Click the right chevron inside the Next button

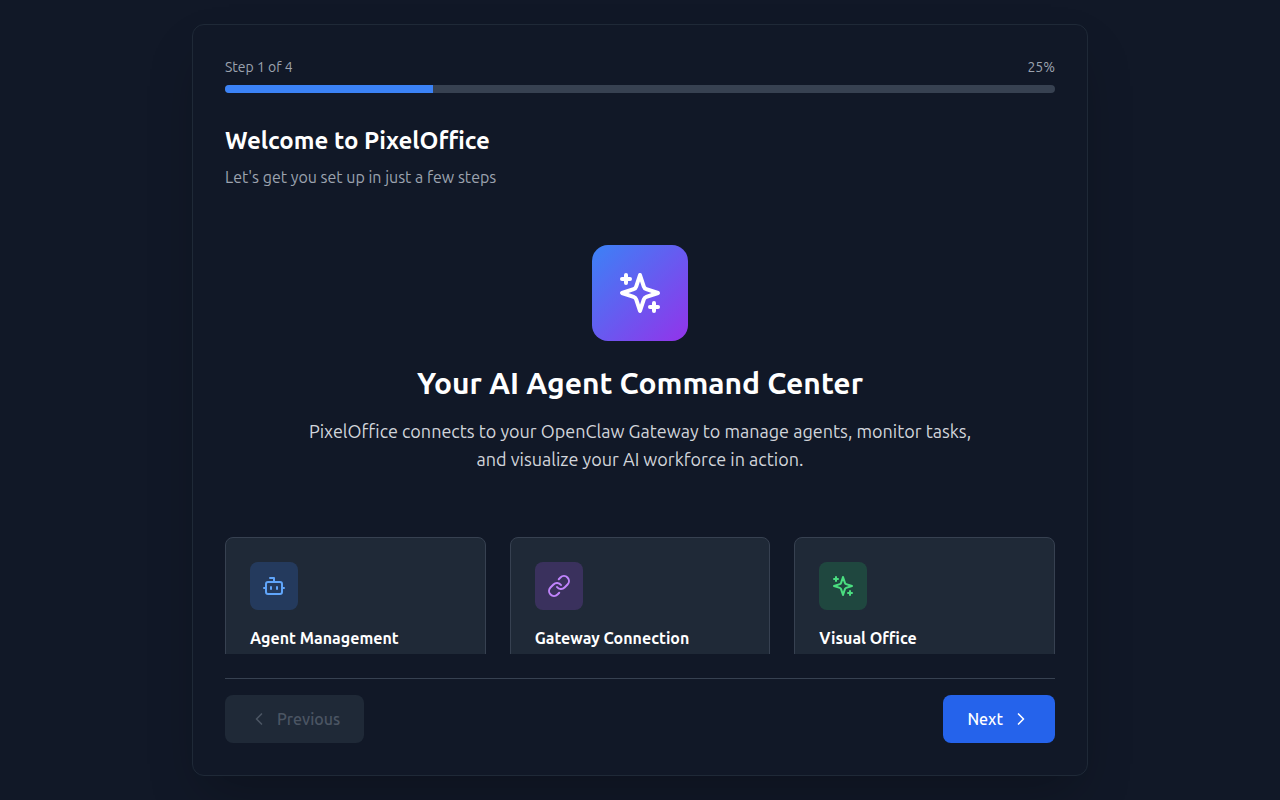(1020, 719)
